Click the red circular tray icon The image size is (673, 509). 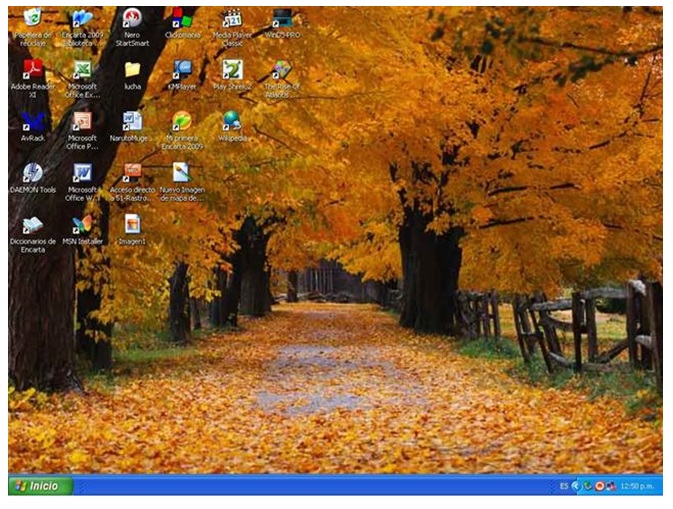point(599,486)
